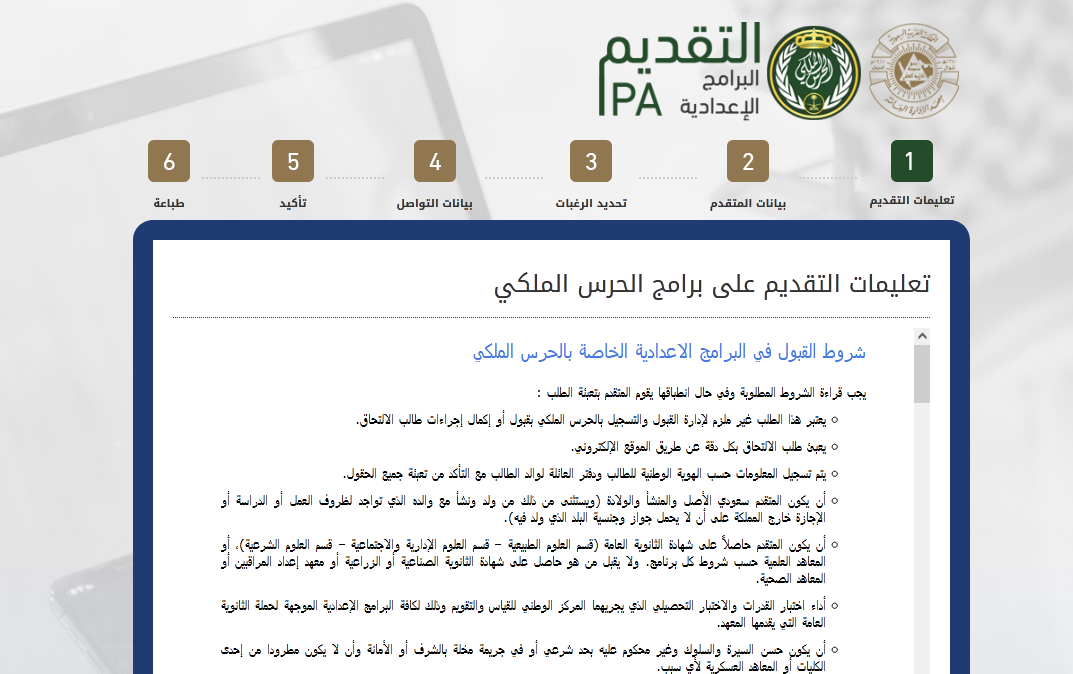
Task: Click the بيانات التواصل step label
Action: (435, 203)
